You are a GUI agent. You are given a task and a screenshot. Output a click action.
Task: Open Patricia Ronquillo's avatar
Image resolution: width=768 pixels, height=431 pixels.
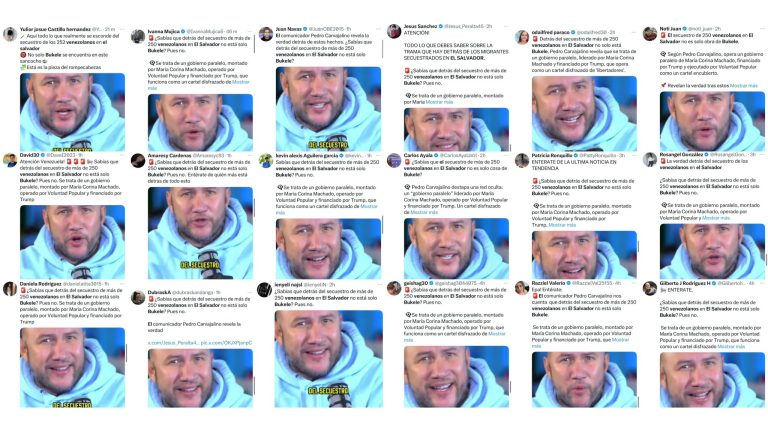pos(522,160)
